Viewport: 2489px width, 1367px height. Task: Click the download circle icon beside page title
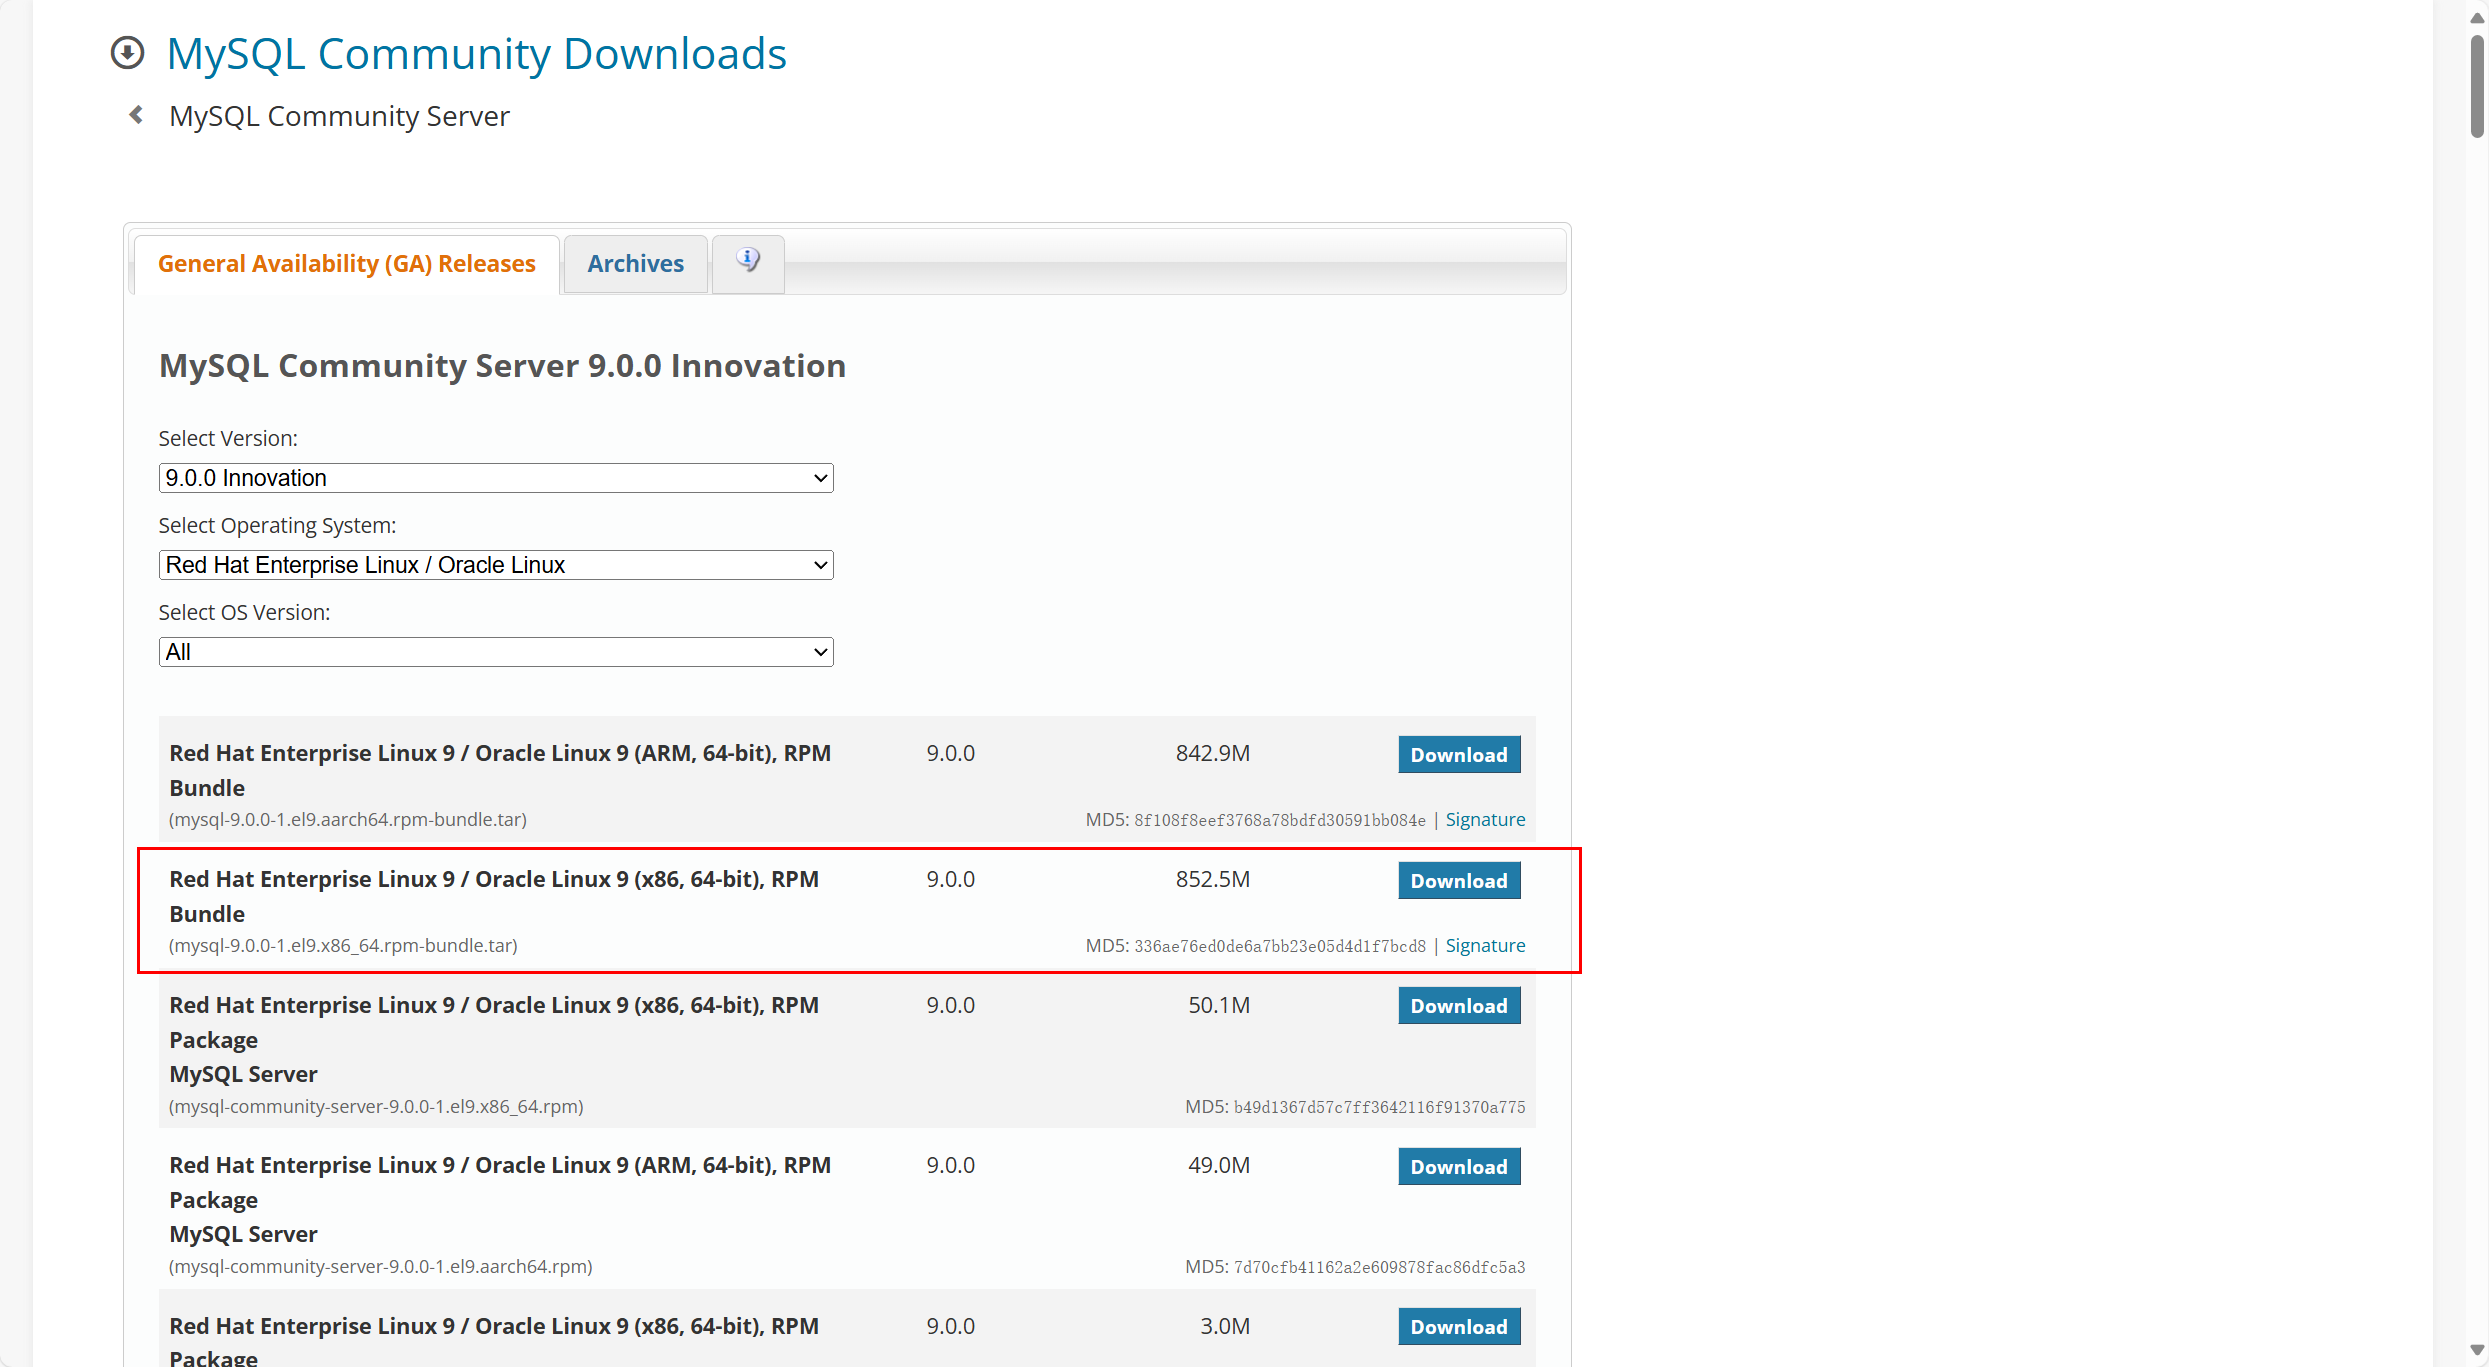pyautogui.click(x=127, y=53)
